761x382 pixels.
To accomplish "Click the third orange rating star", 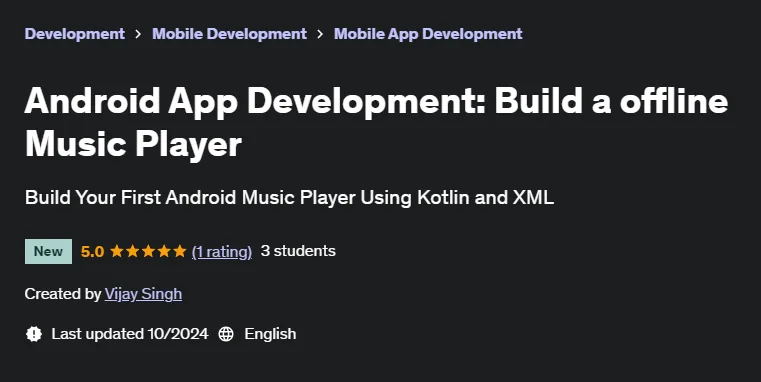I will pos(148,251).
